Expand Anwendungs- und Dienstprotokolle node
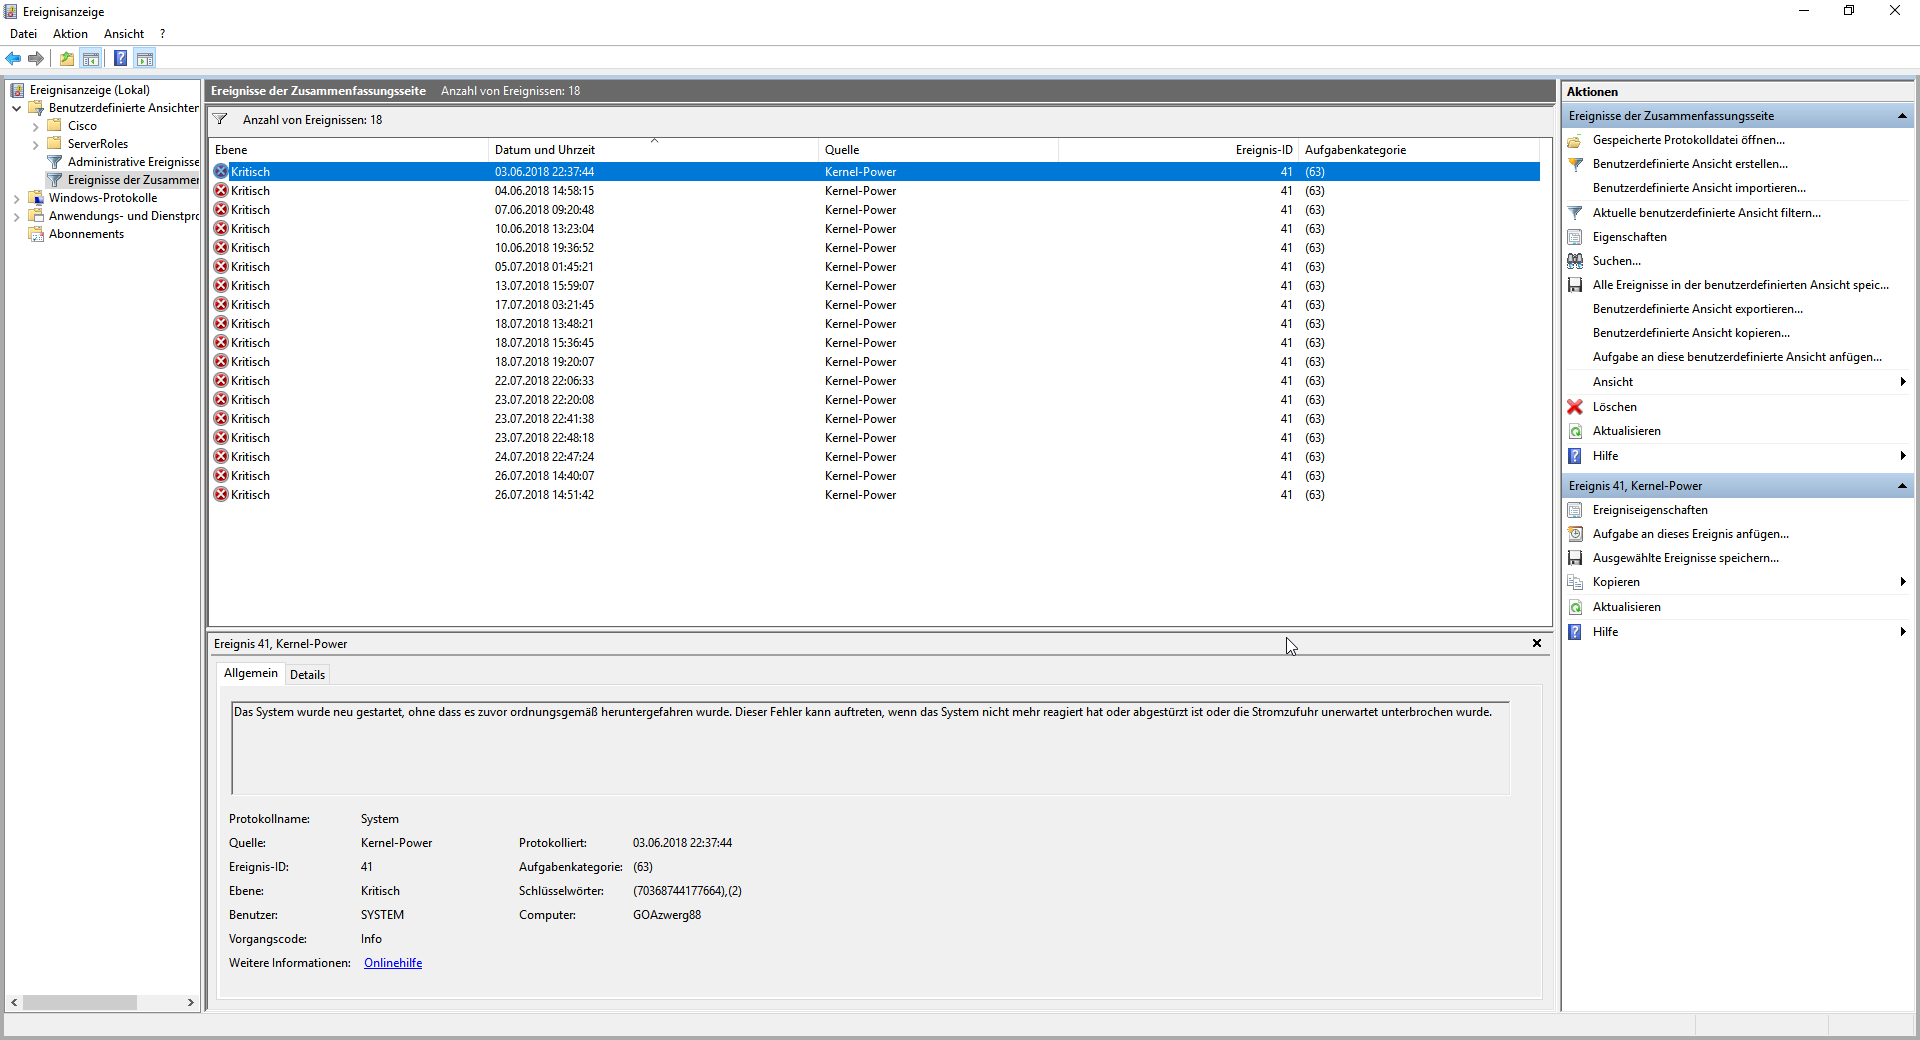The height and width of the screenshot is (1040, 1920). [x=17, y=216]
